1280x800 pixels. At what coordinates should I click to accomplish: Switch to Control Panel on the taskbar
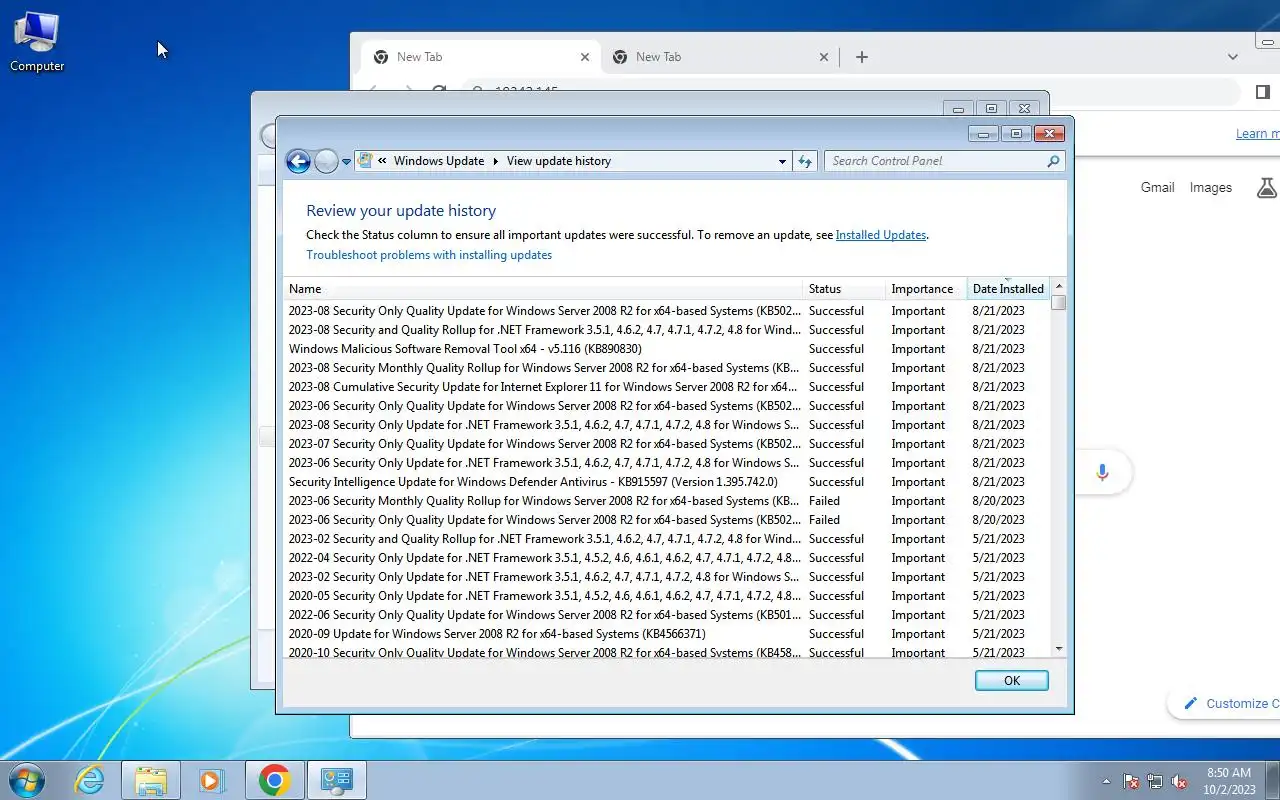pyautogui.click(x=337, y=780)
